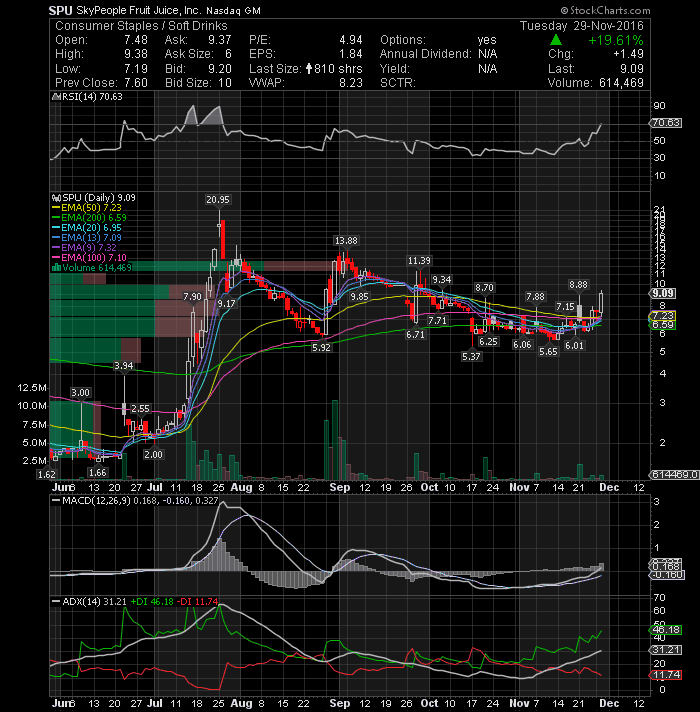Image resolution: width=700 pixels, height=712 pixels.
Task: Click the RSI(14) 70.63 indicator label
Action: (92, 97)
